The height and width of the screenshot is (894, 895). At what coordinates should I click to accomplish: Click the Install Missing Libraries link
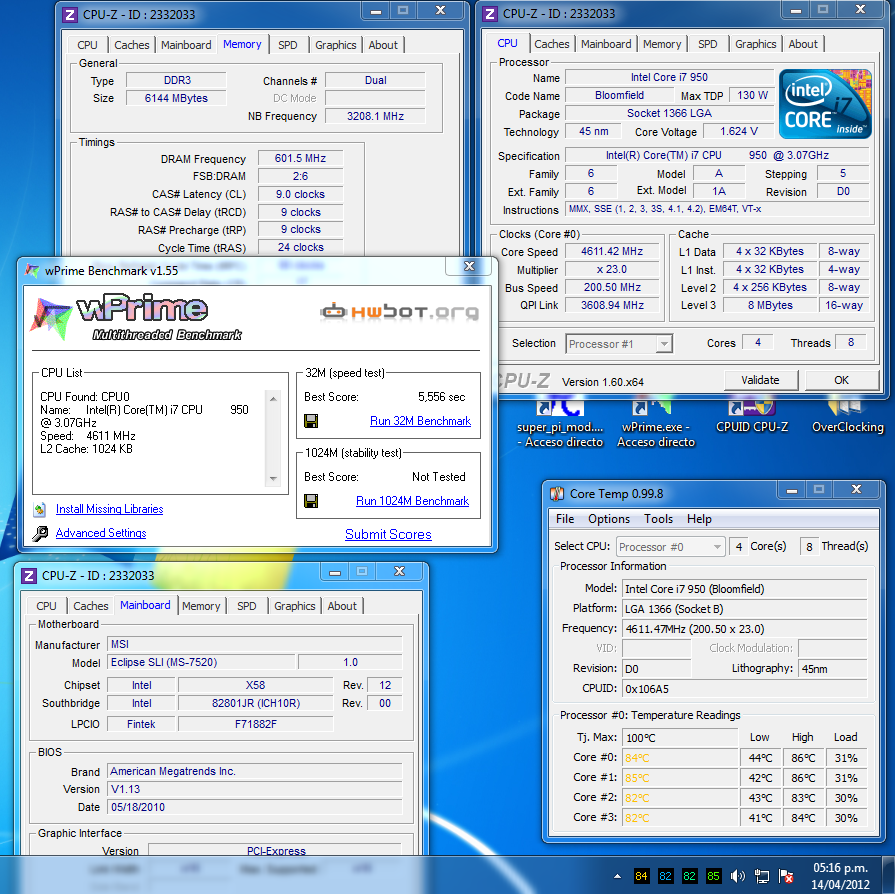(110, 509)
